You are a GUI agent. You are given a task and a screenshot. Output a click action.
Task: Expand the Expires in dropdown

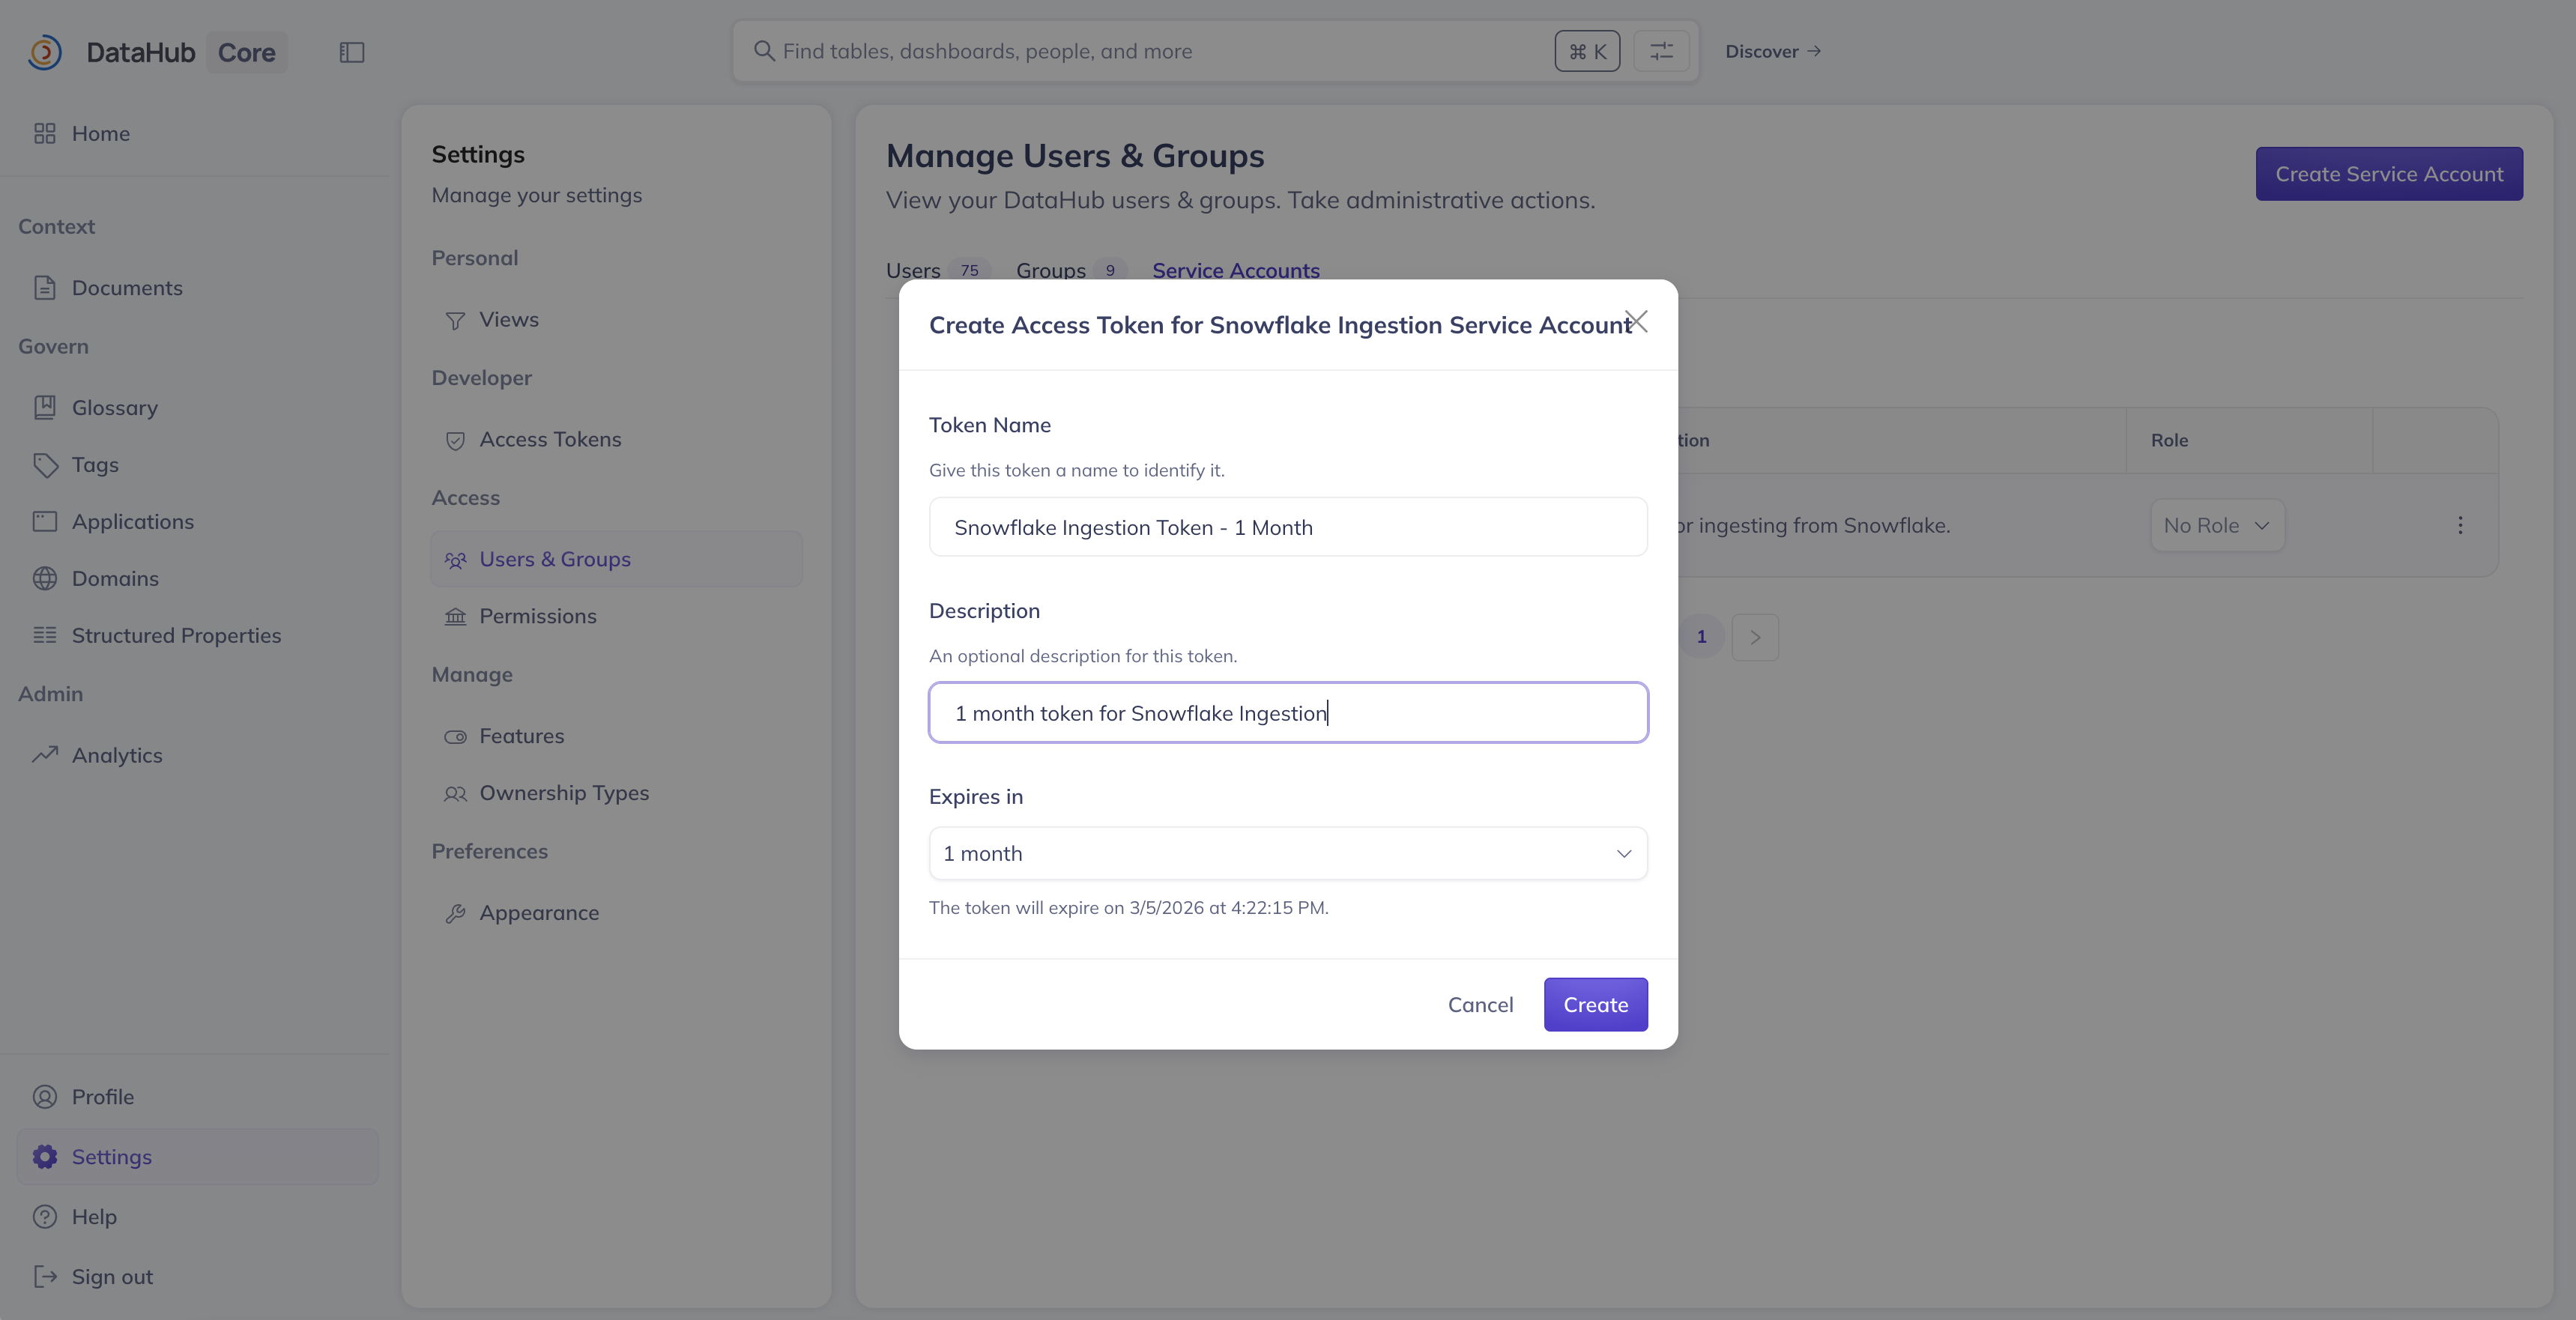1287,854
